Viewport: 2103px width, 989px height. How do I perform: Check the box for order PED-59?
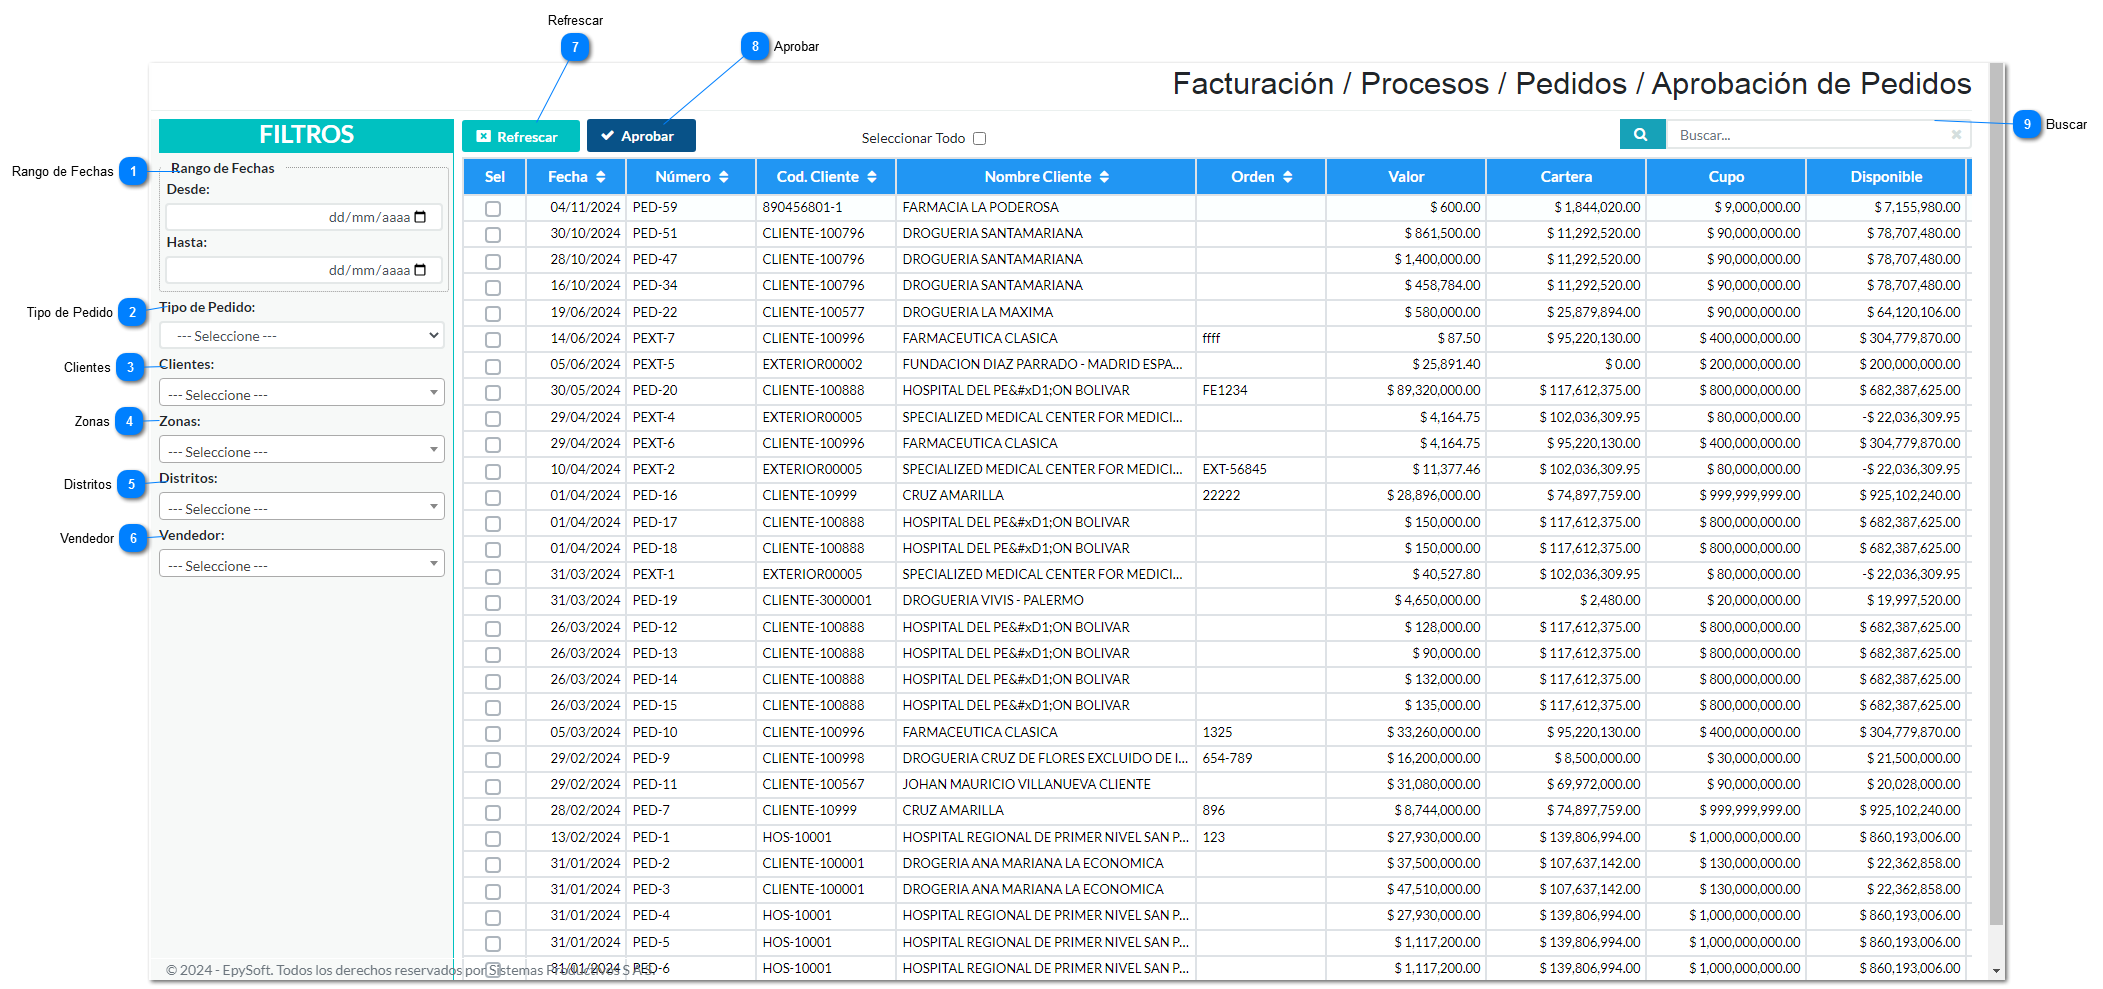coord(493,209)
